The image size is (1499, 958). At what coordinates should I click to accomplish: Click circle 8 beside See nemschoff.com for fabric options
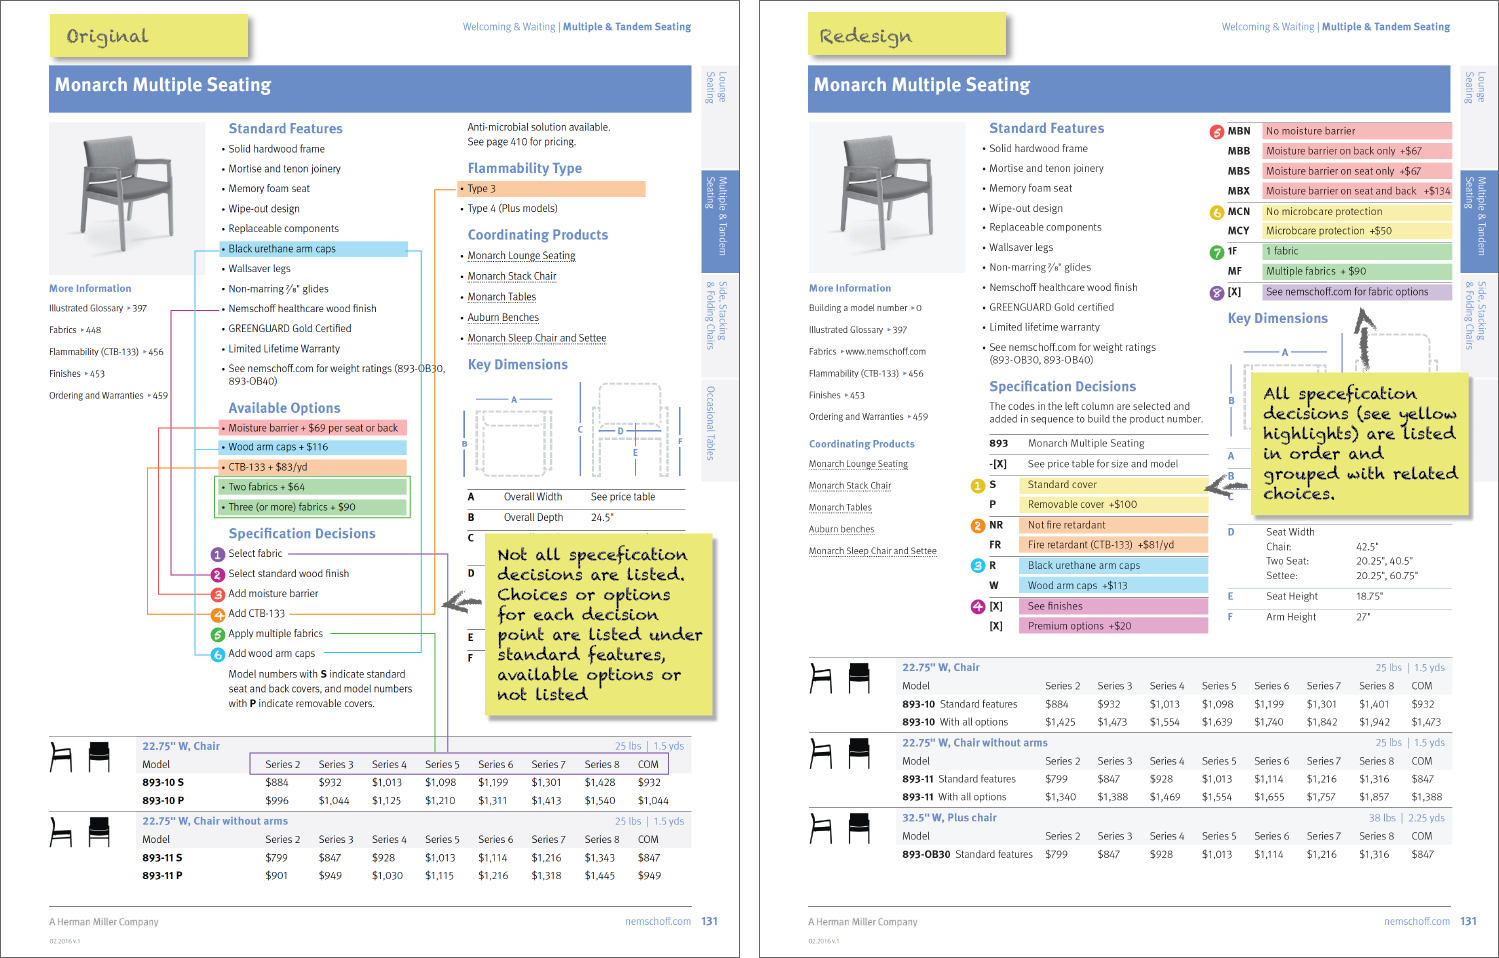coord(1217,293)
